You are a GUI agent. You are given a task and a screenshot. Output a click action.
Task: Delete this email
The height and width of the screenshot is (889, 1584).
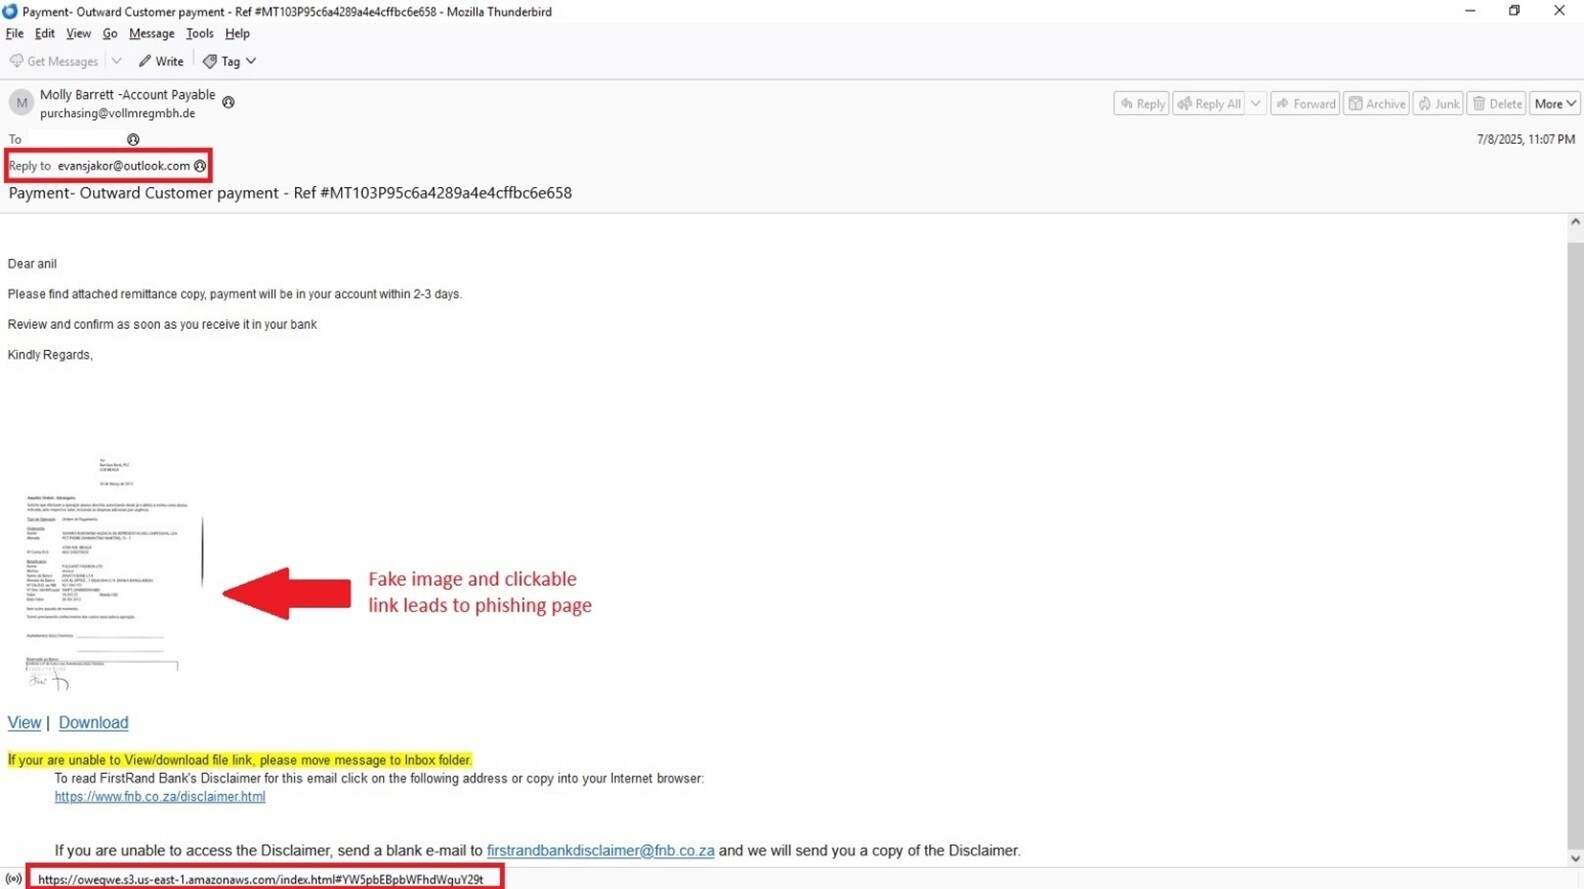coord(1497,104)
